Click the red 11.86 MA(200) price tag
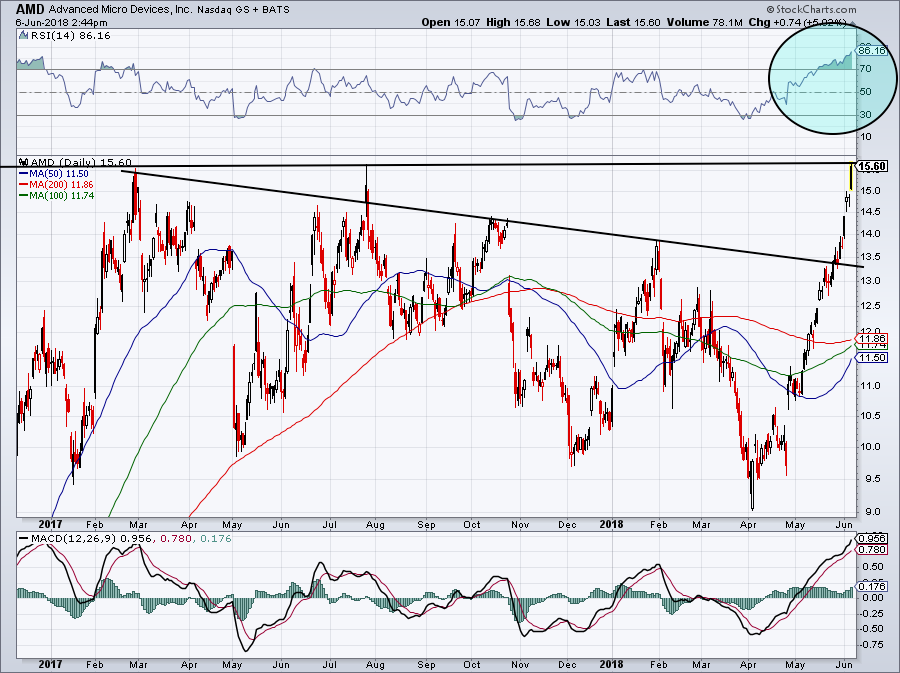 [872, 339]
